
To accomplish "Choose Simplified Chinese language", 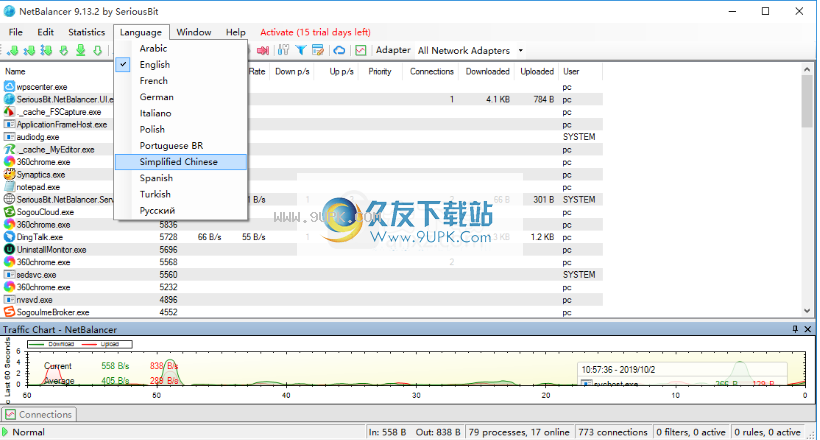I will 180,162.
